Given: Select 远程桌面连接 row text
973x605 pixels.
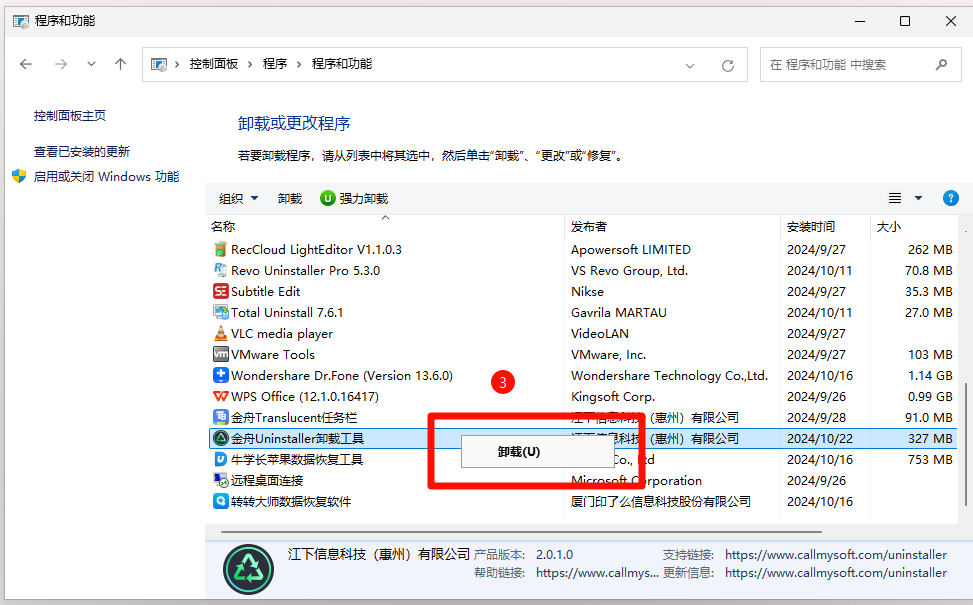Looking at the screenshot, I should 267,480.
